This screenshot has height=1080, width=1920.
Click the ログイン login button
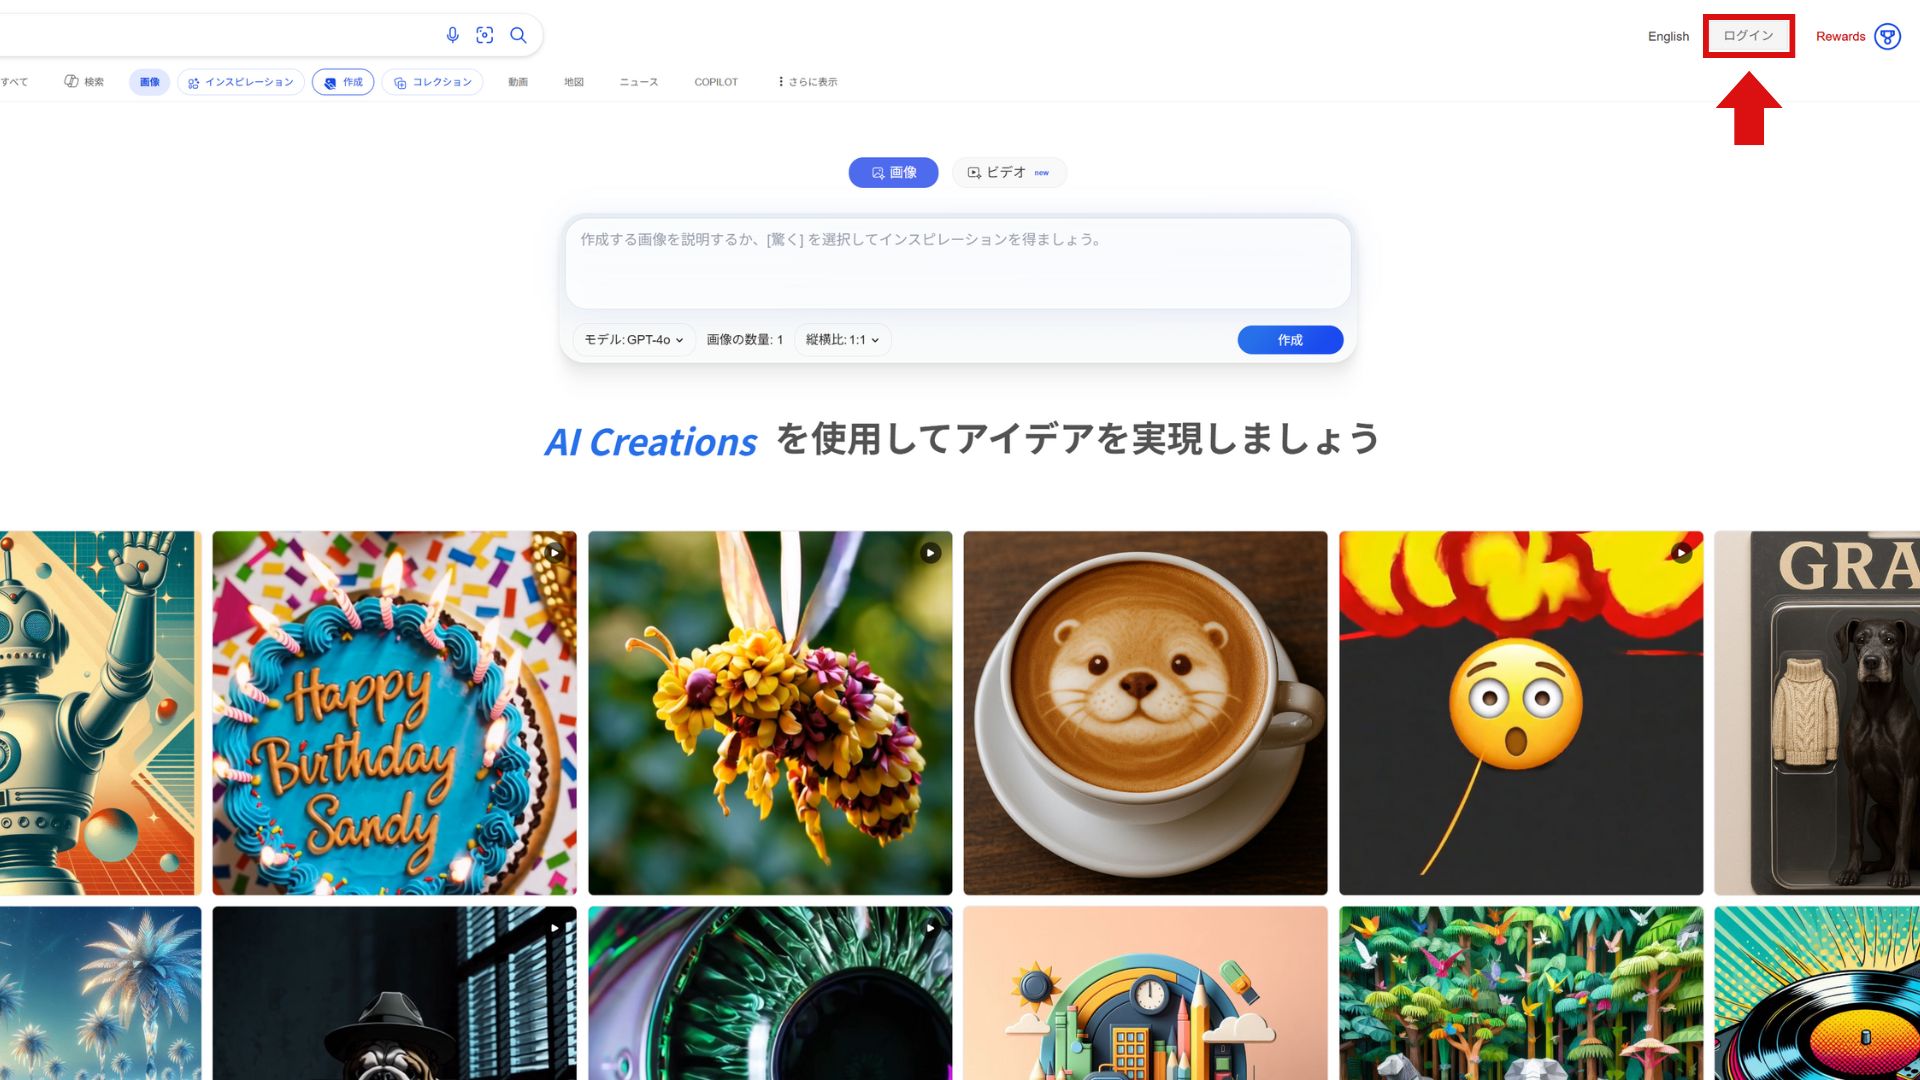tap(1748, 36)
